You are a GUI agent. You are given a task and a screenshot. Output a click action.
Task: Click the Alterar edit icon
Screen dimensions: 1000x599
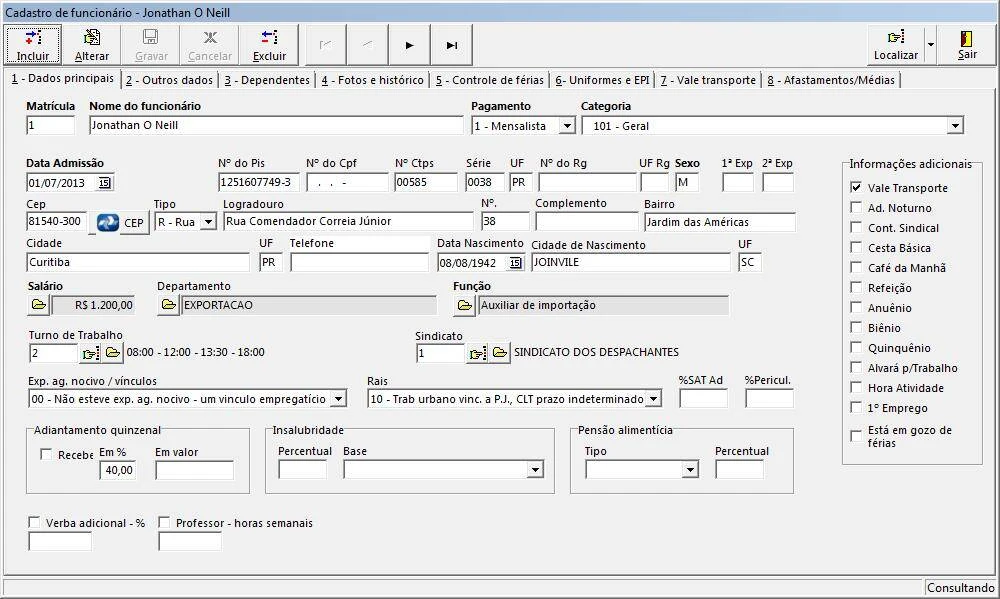92,38
